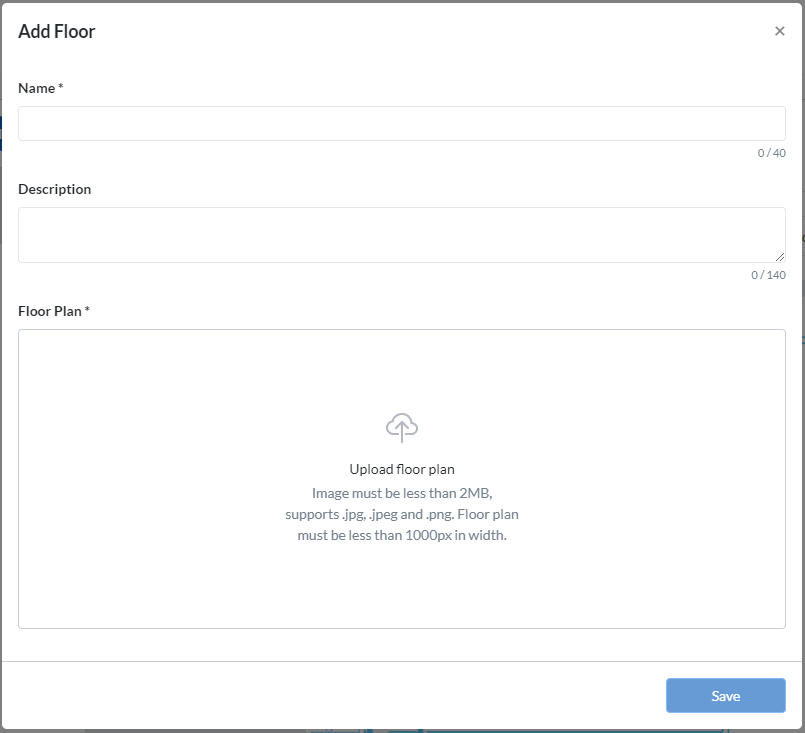805x733 pixels.
Task: Close the Add Floor dialog
Action: pyautogui.click(x=779, y=31)
